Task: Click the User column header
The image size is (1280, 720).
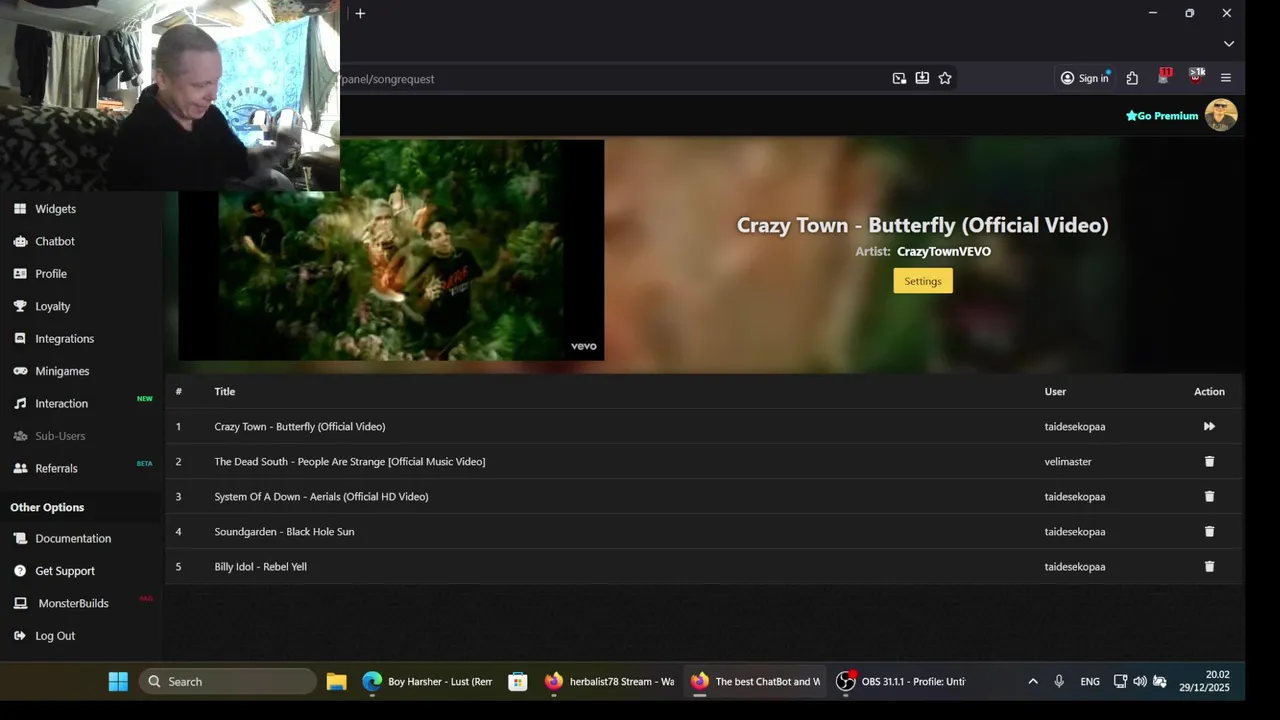Action: [x=1055, y=391]
